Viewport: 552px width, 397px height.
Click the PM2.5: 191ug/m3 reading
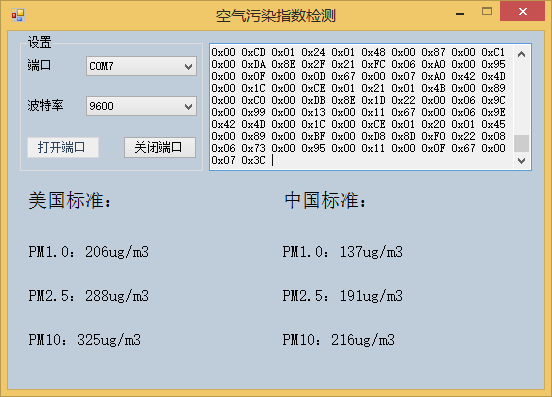(343, 296)
